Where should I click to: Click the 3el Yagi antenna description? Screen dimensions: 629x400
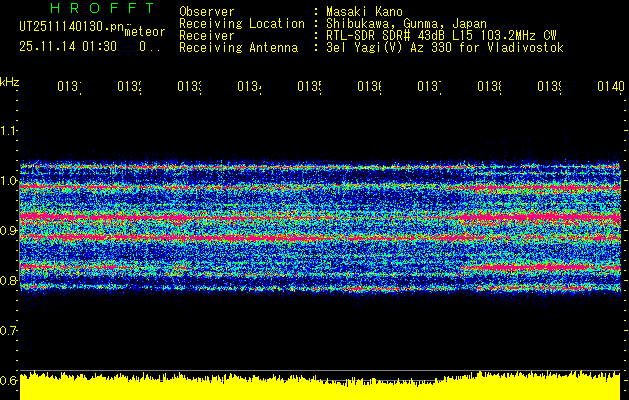tap(445, 48)
